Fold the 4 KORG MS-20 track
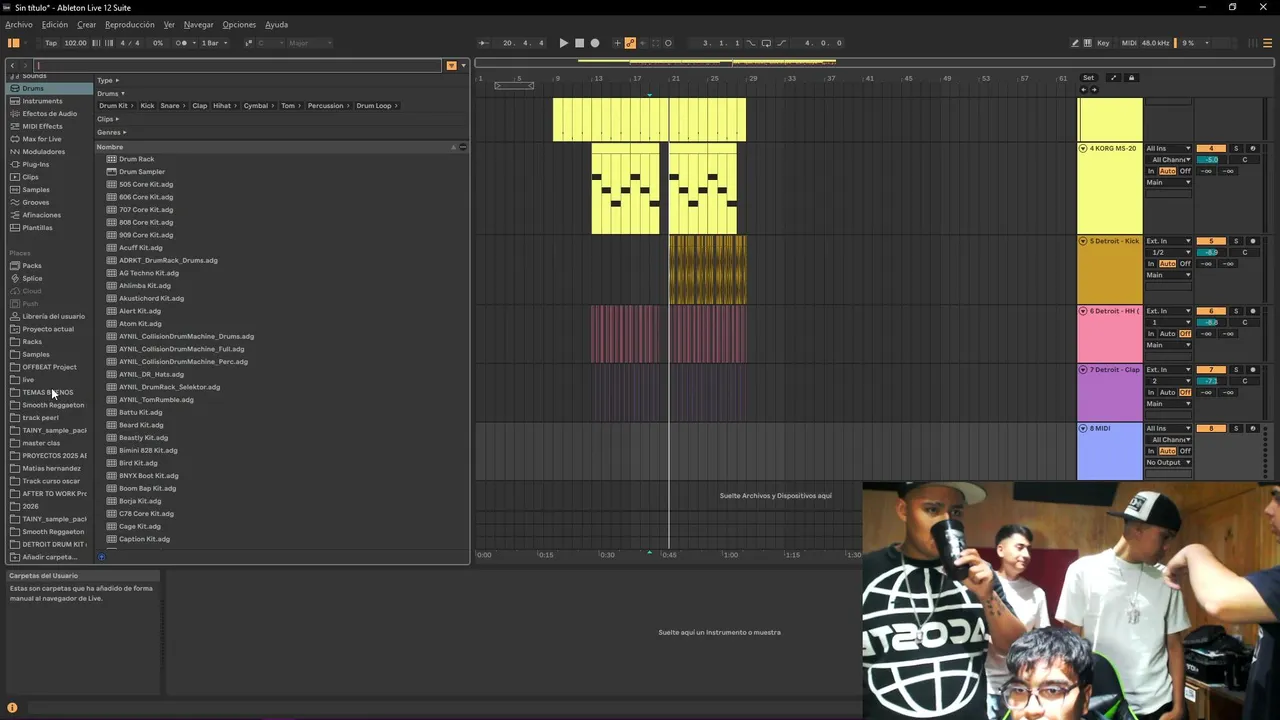Screen dimensions: 1280x720 point(1083,149)
